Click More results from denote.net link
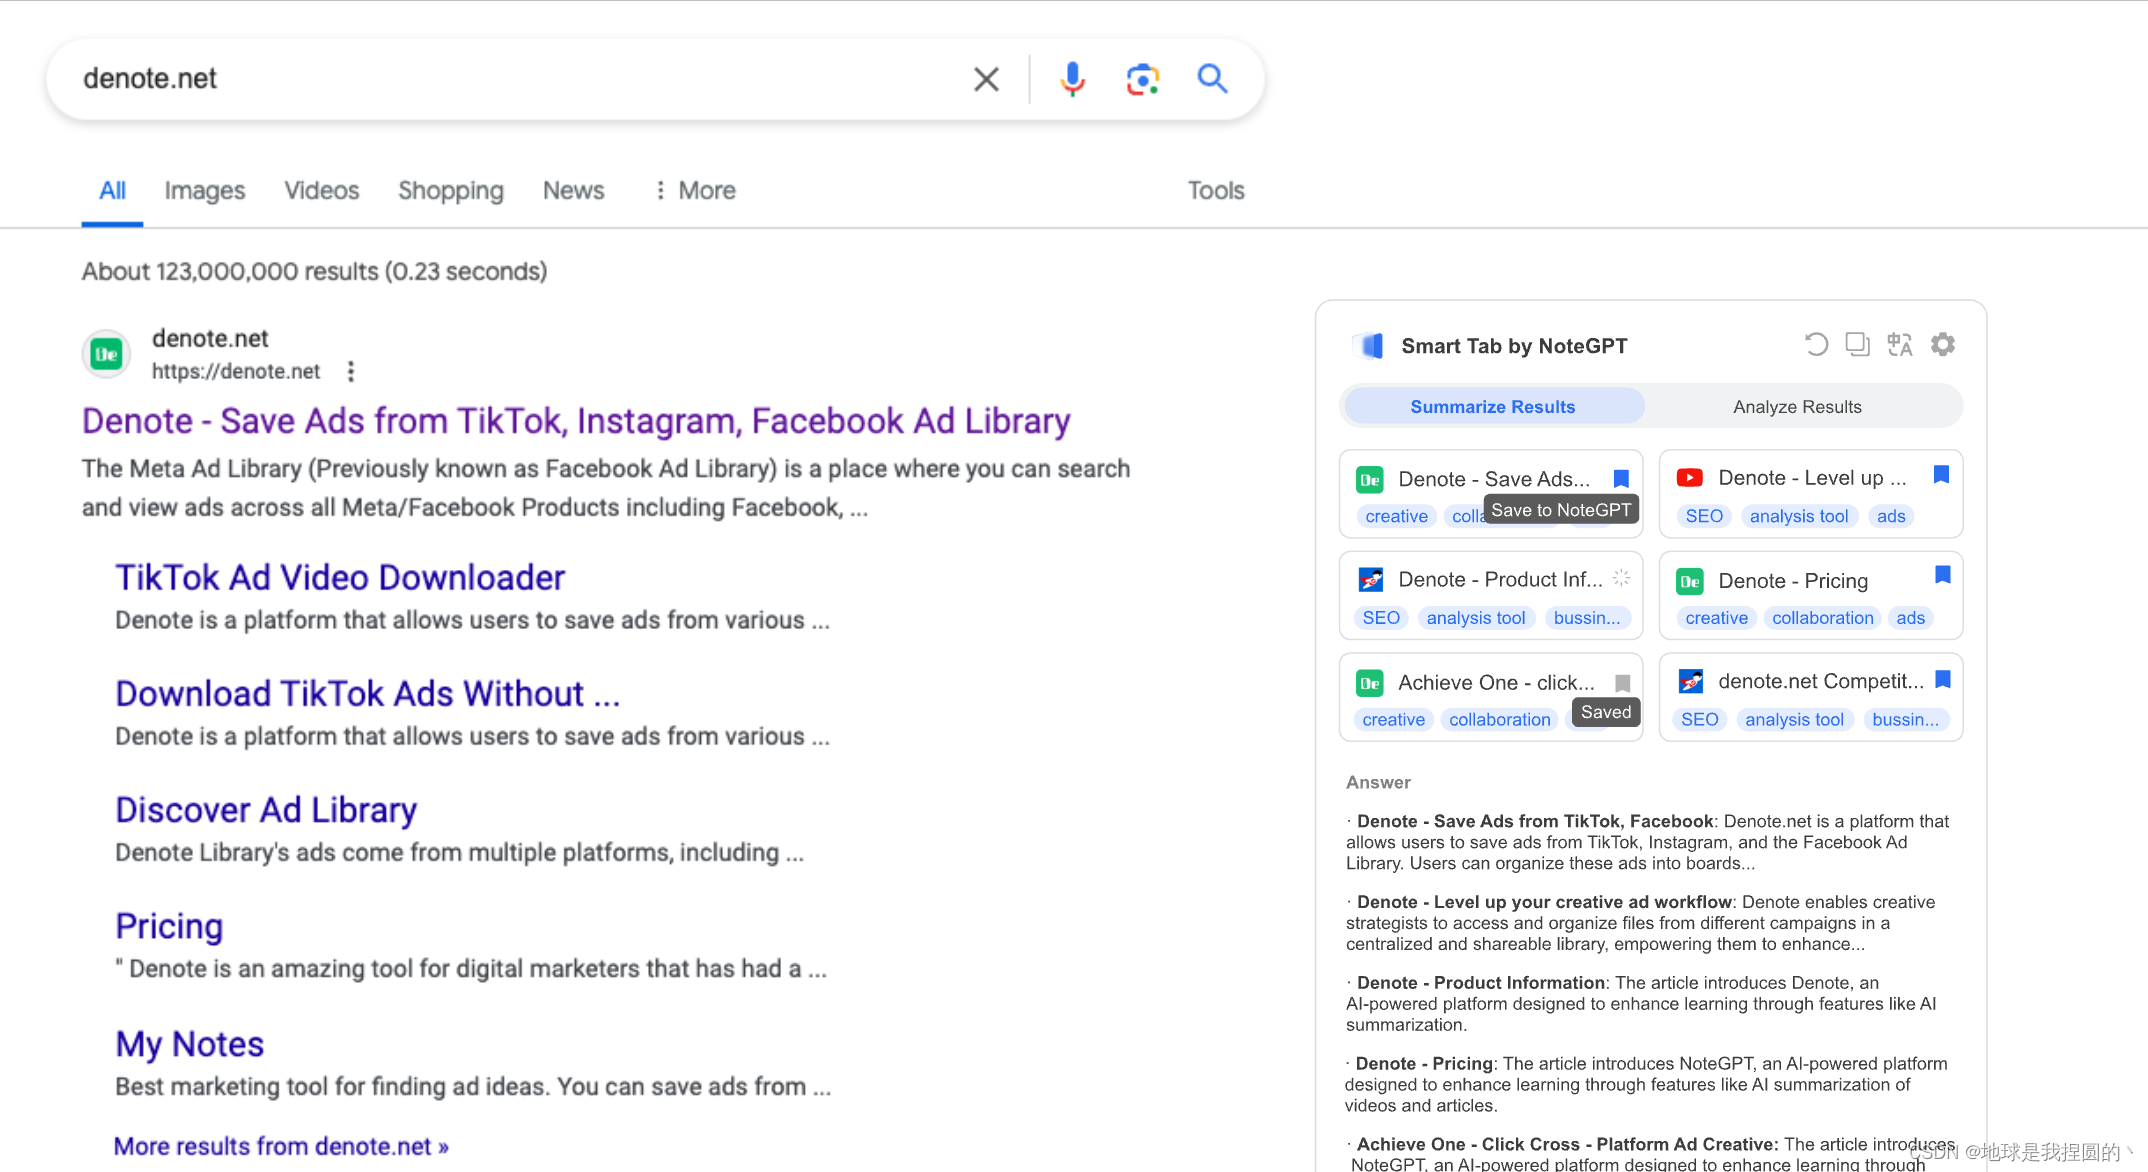2148x1172 pixels. pos(281,1146)
